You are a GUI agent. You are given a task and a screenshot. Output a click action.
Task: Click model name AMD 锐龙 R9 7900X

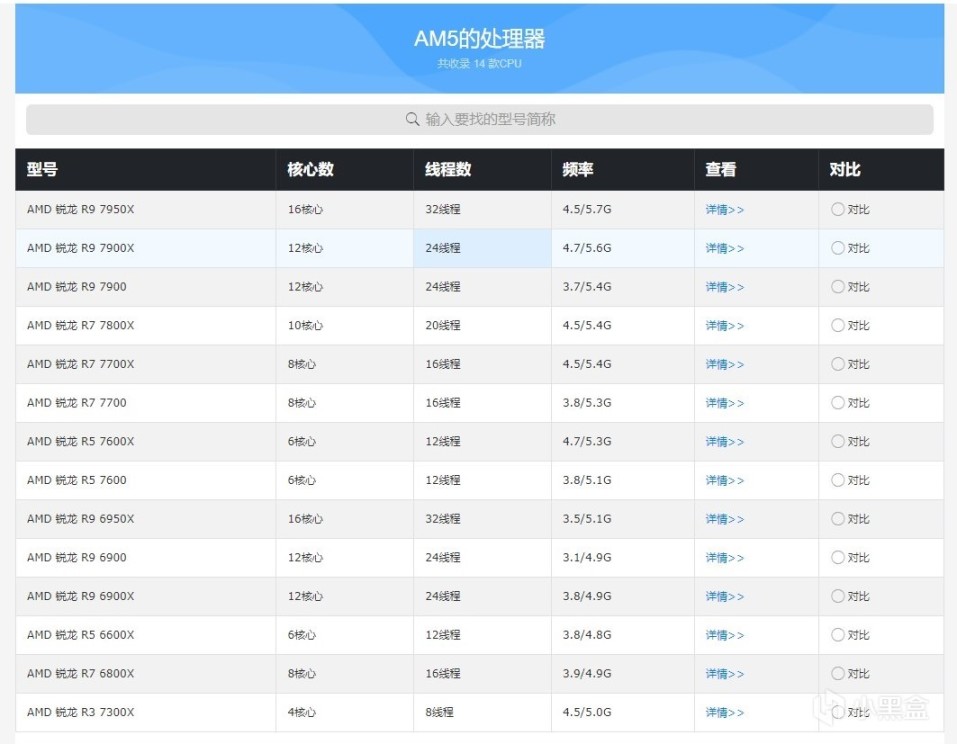pos(81,248)
